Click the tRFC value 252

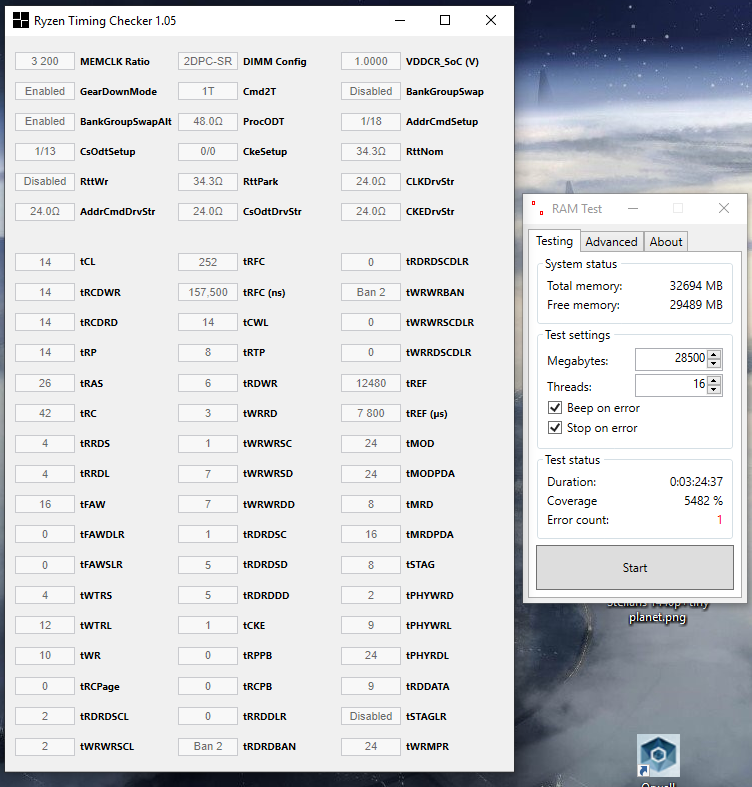208,262
